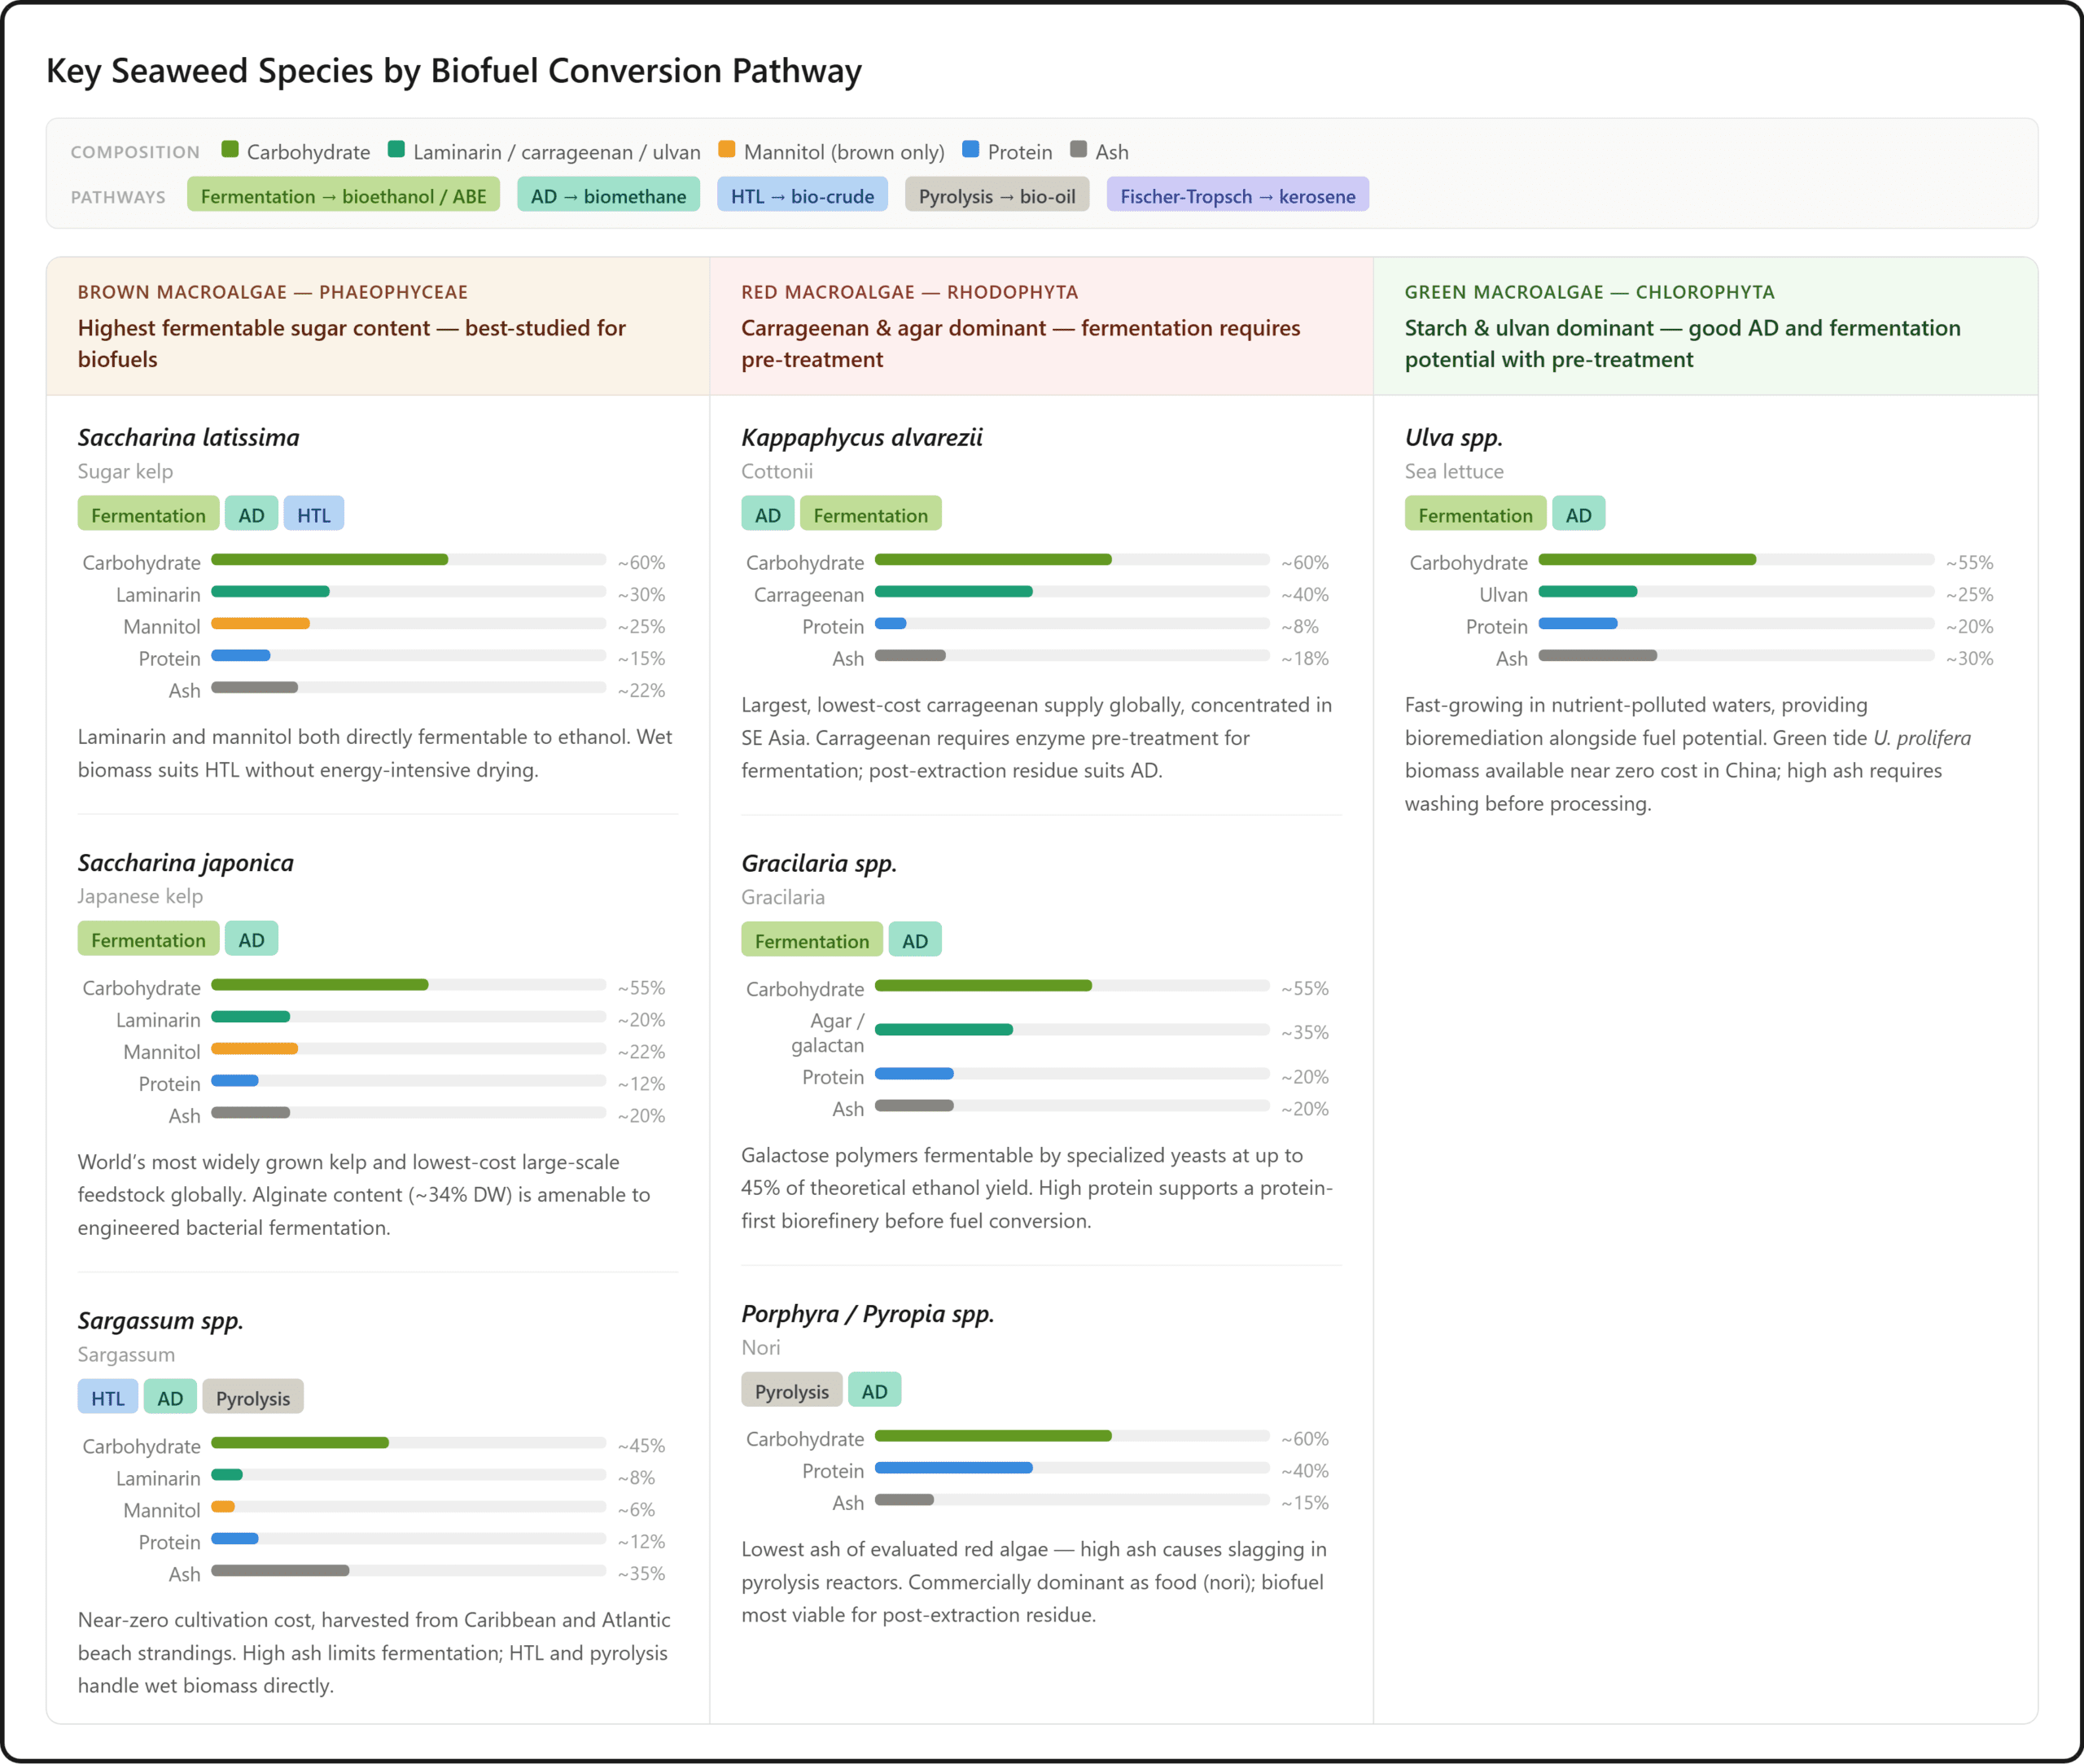The width and height of the screenshot is (2084, 1764).
Task: Select the 'Pyrolysis → bio-oil' pathway tag
Action: (997, 195)
